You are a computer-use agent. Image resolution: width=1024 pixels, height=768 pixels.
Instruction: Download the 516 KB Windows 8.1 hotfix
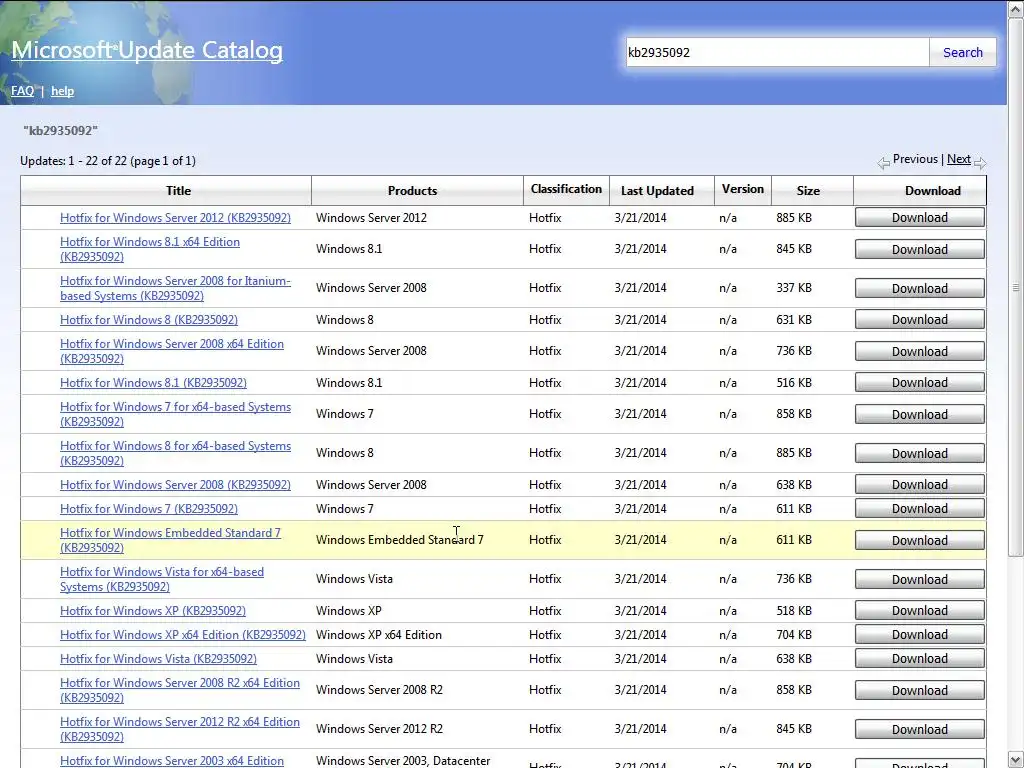(x=920, y=383)
